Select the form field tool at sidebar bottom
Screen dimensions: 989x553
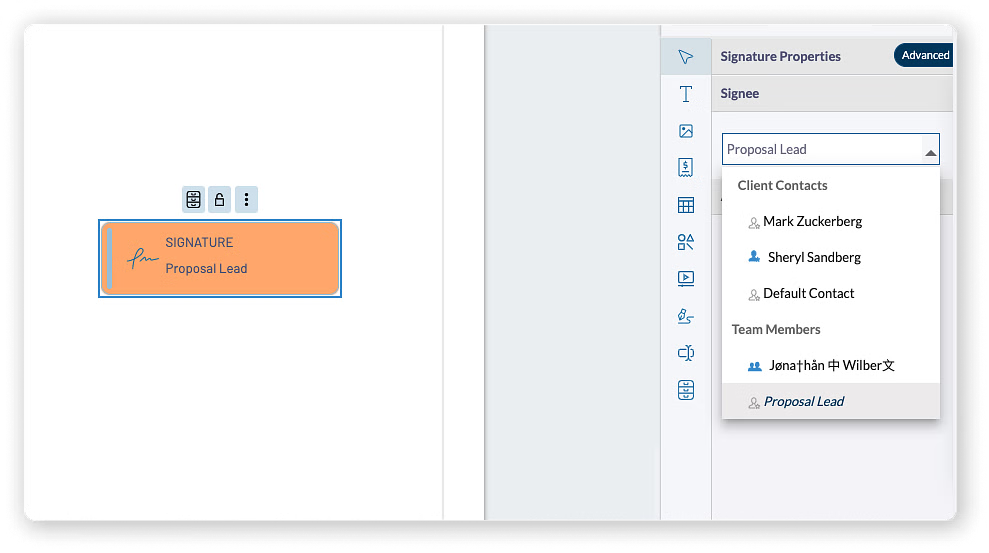pyautogui.click(x=686, y=390)
